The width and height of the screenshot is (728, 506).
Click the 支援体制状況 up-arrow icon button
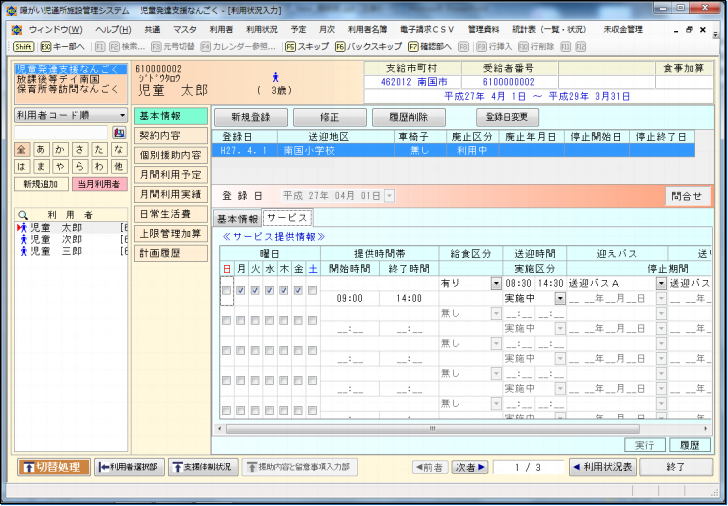tap(204, 467)
